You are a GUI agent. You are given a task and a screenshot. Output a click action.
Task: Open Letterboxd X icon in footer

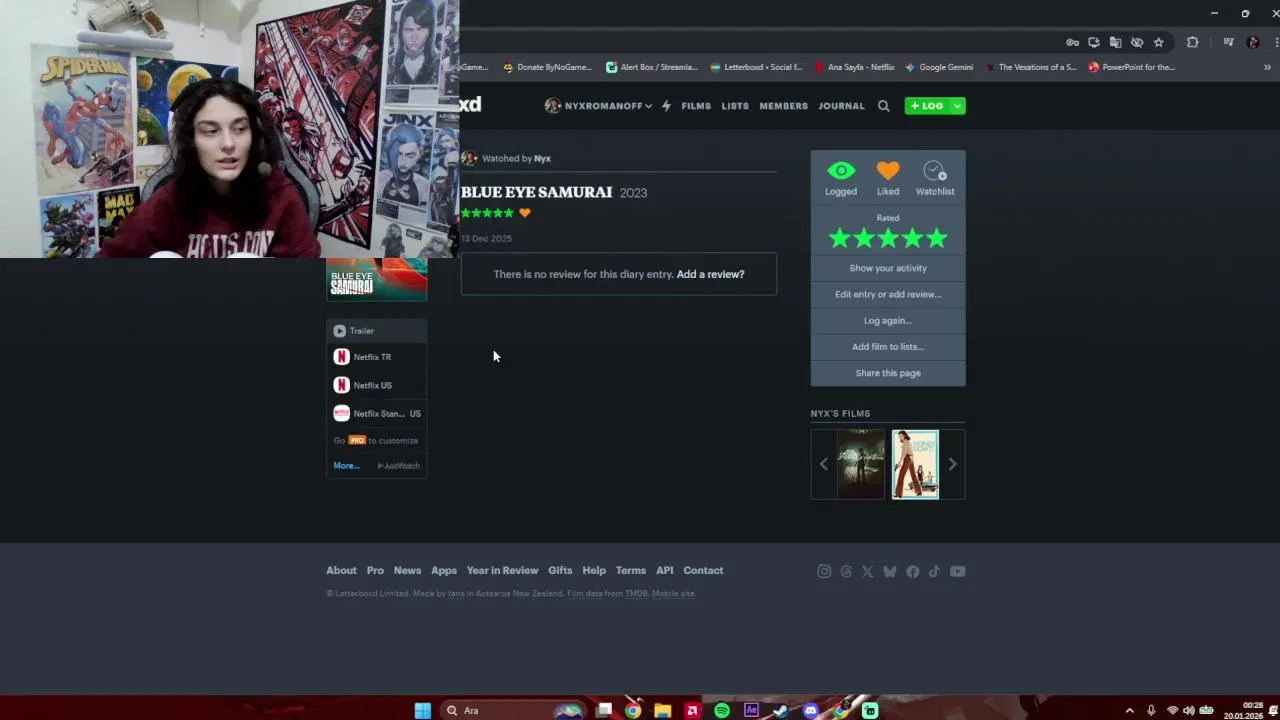click(867, 571)
